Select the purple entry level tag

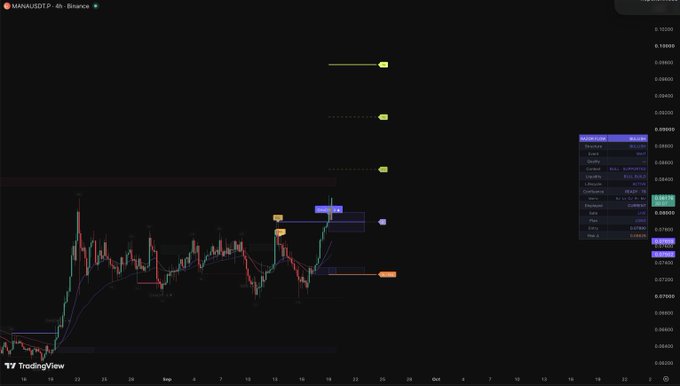point(382,222)
